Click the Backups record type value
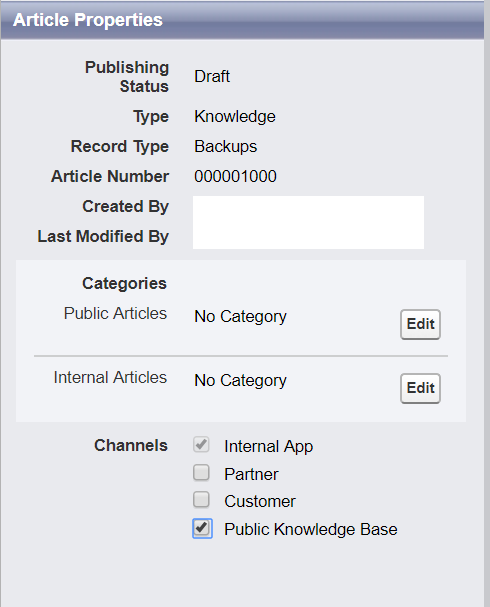Image resolution: width=490 pixels, height=607 pixels. coord(226,147)
